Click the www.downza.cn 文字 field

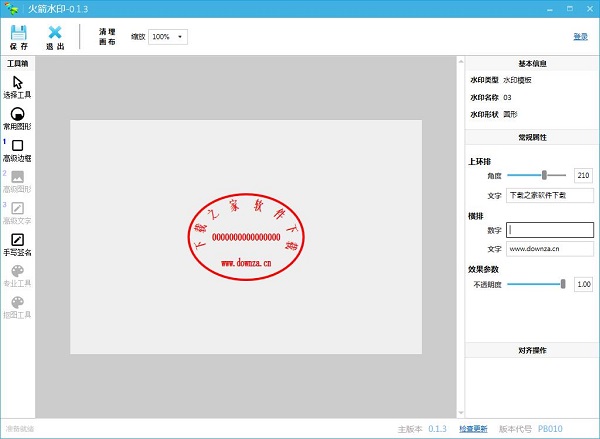(x=549, y=248)
